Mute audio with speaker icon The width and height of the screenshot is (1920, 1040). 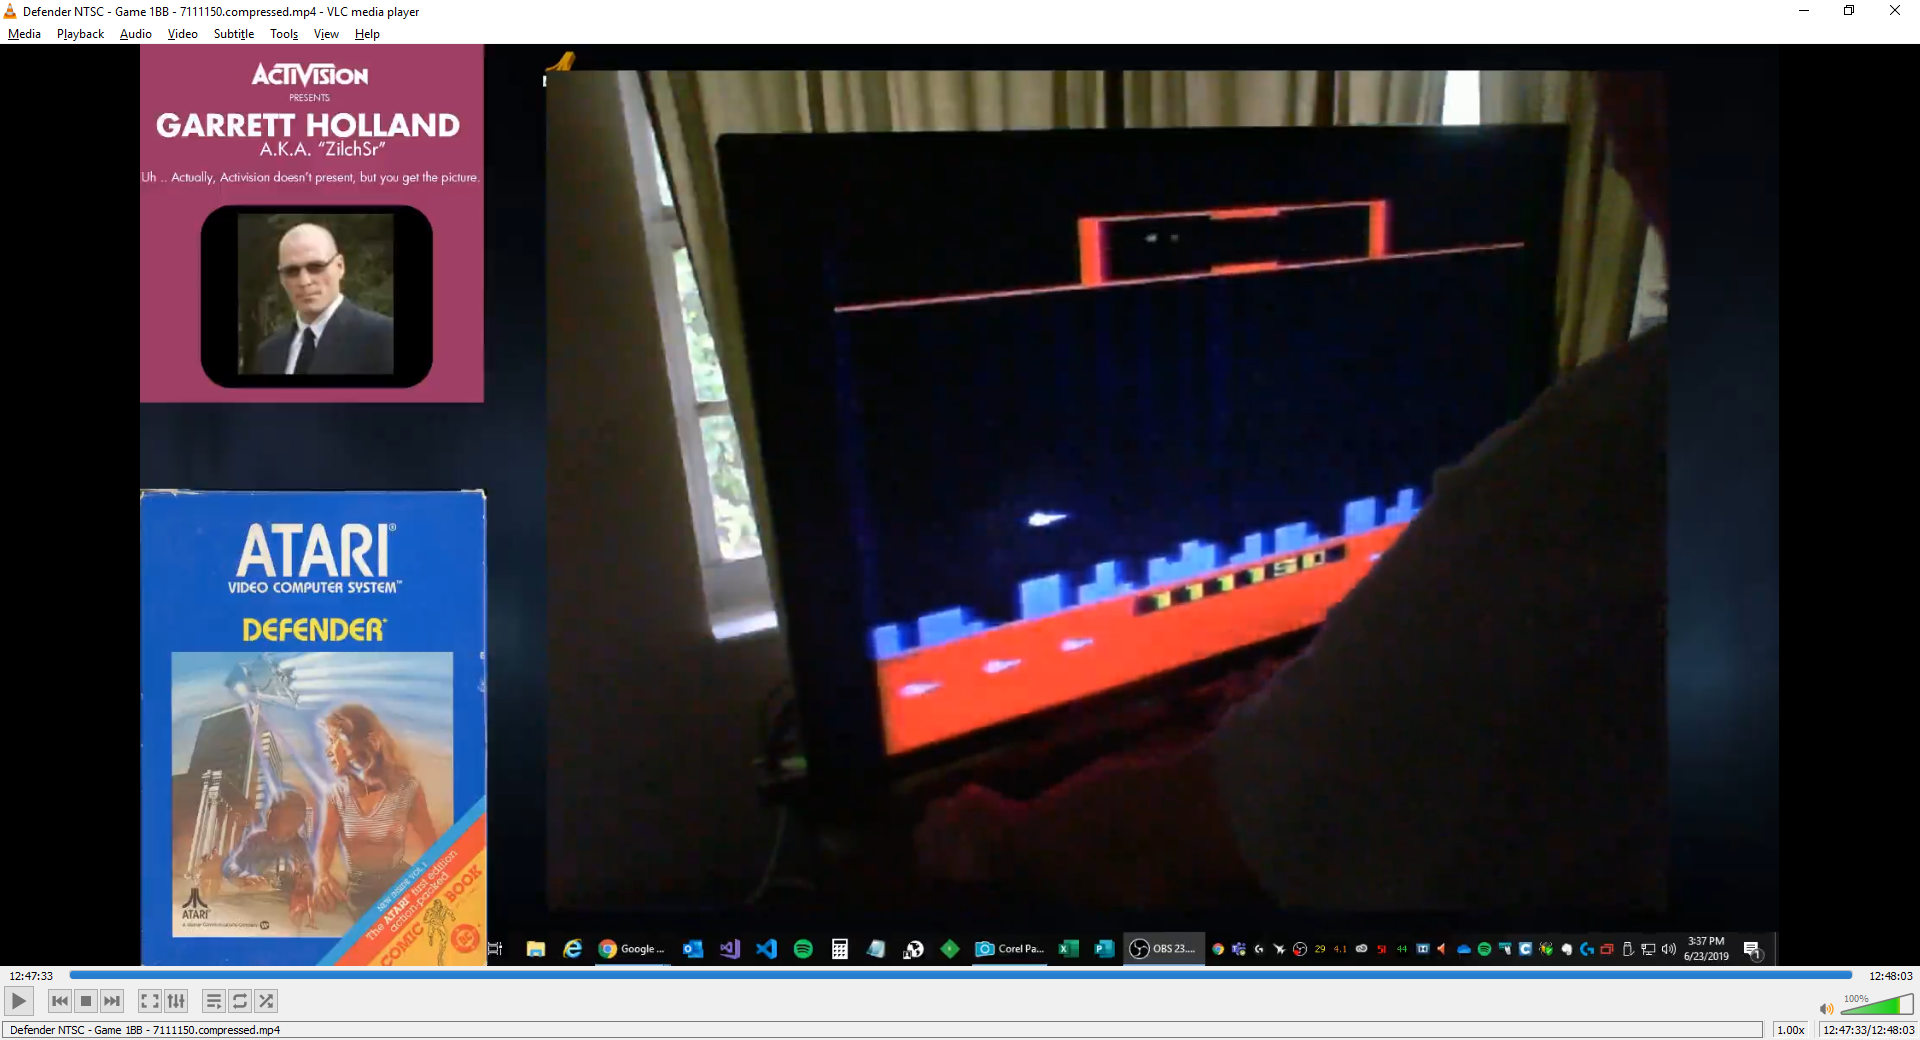click(1826, 1008)
